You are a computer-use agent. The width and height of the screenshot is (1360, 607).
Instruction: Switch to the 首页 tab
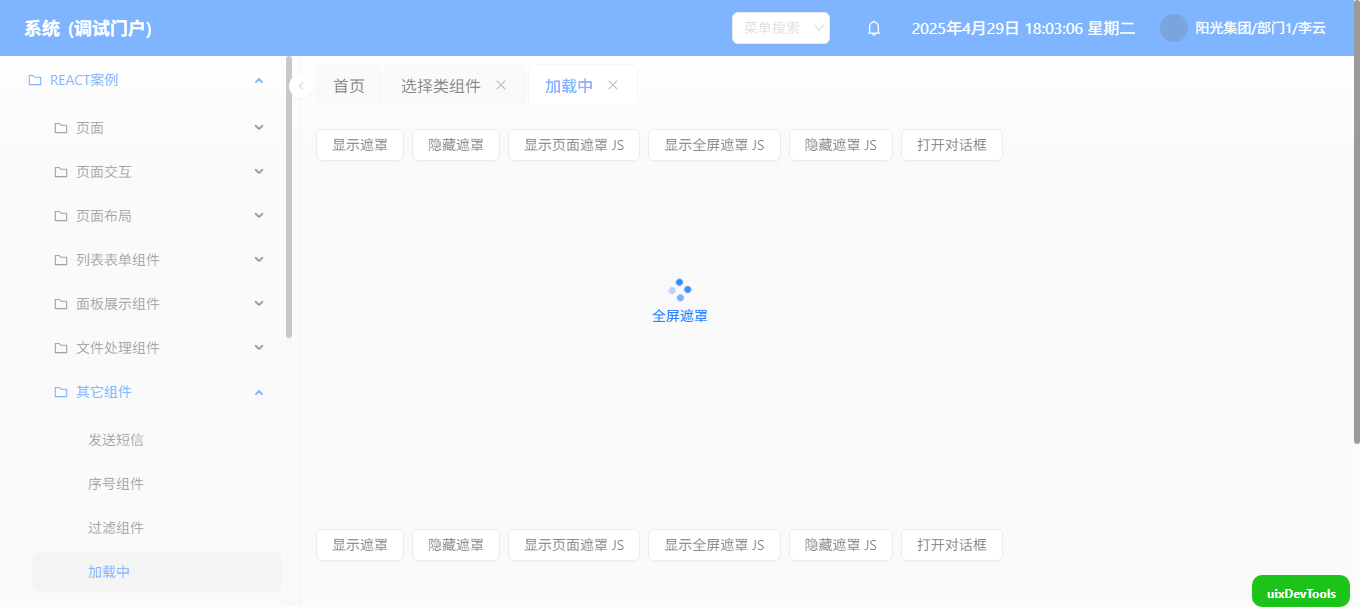[x=349, y=86]
